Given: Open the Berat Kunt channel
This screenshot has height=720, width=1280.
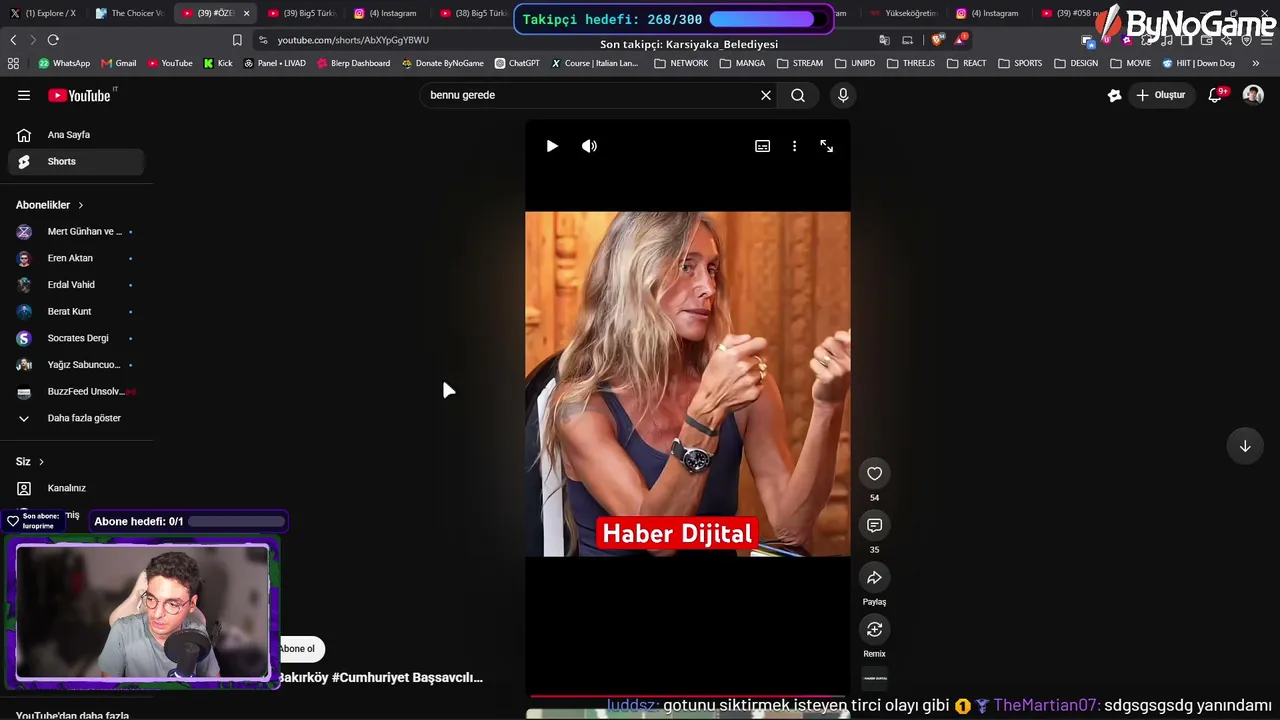Looking at the screenshot, I should (x=76, y=311).
